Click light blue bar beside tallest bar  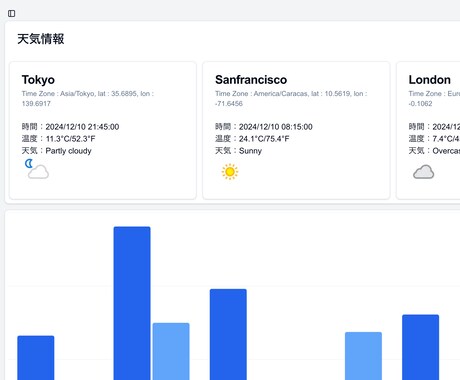point(171,351)
